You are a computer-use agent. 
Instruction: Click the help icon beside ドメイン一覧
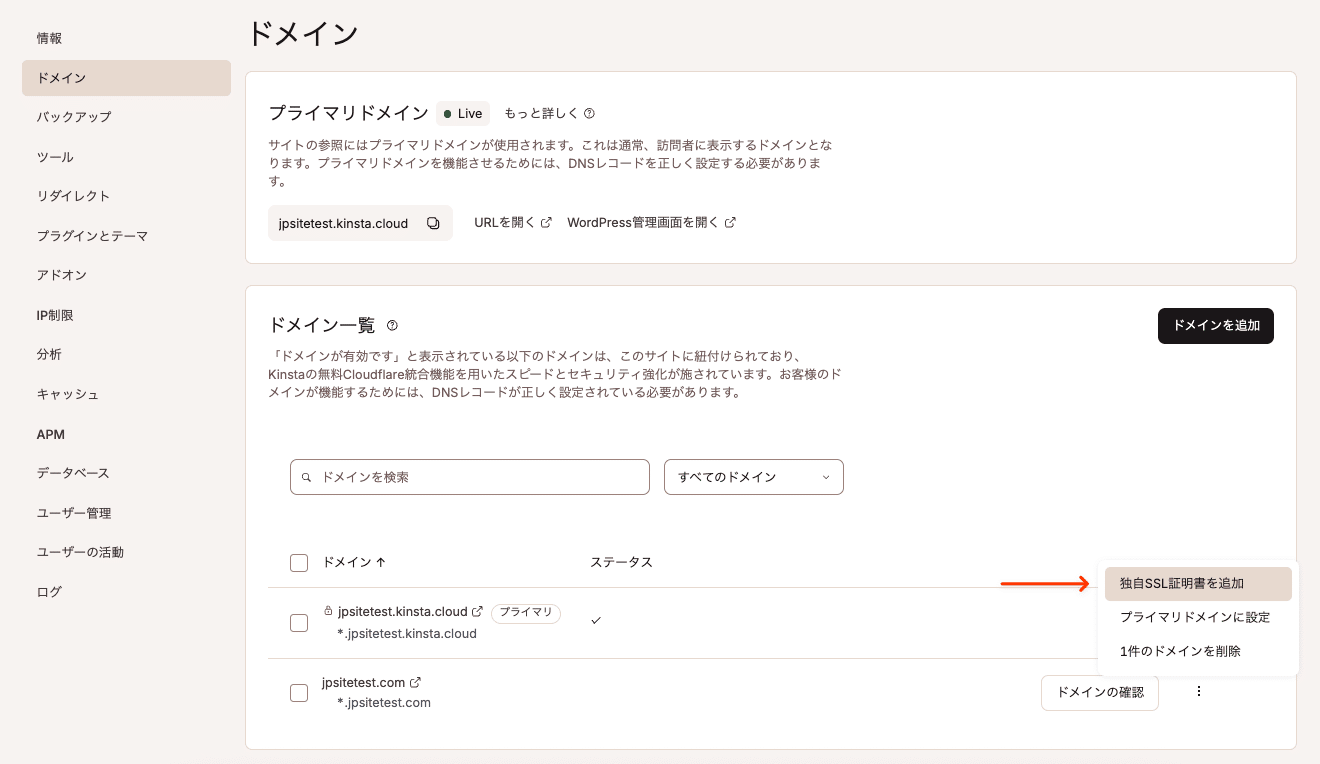click(x=392, y=324)
